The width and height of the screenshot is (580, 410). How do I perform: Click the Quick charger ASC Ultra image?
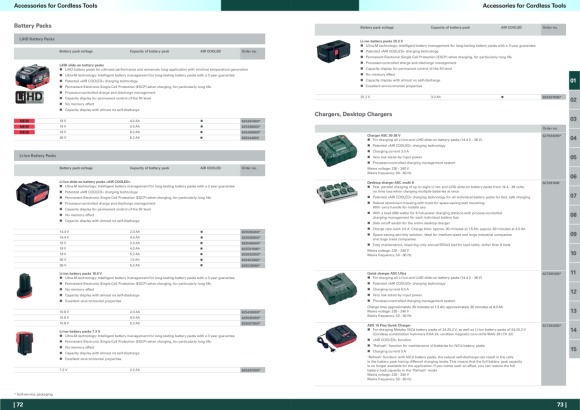coord(337,289)
